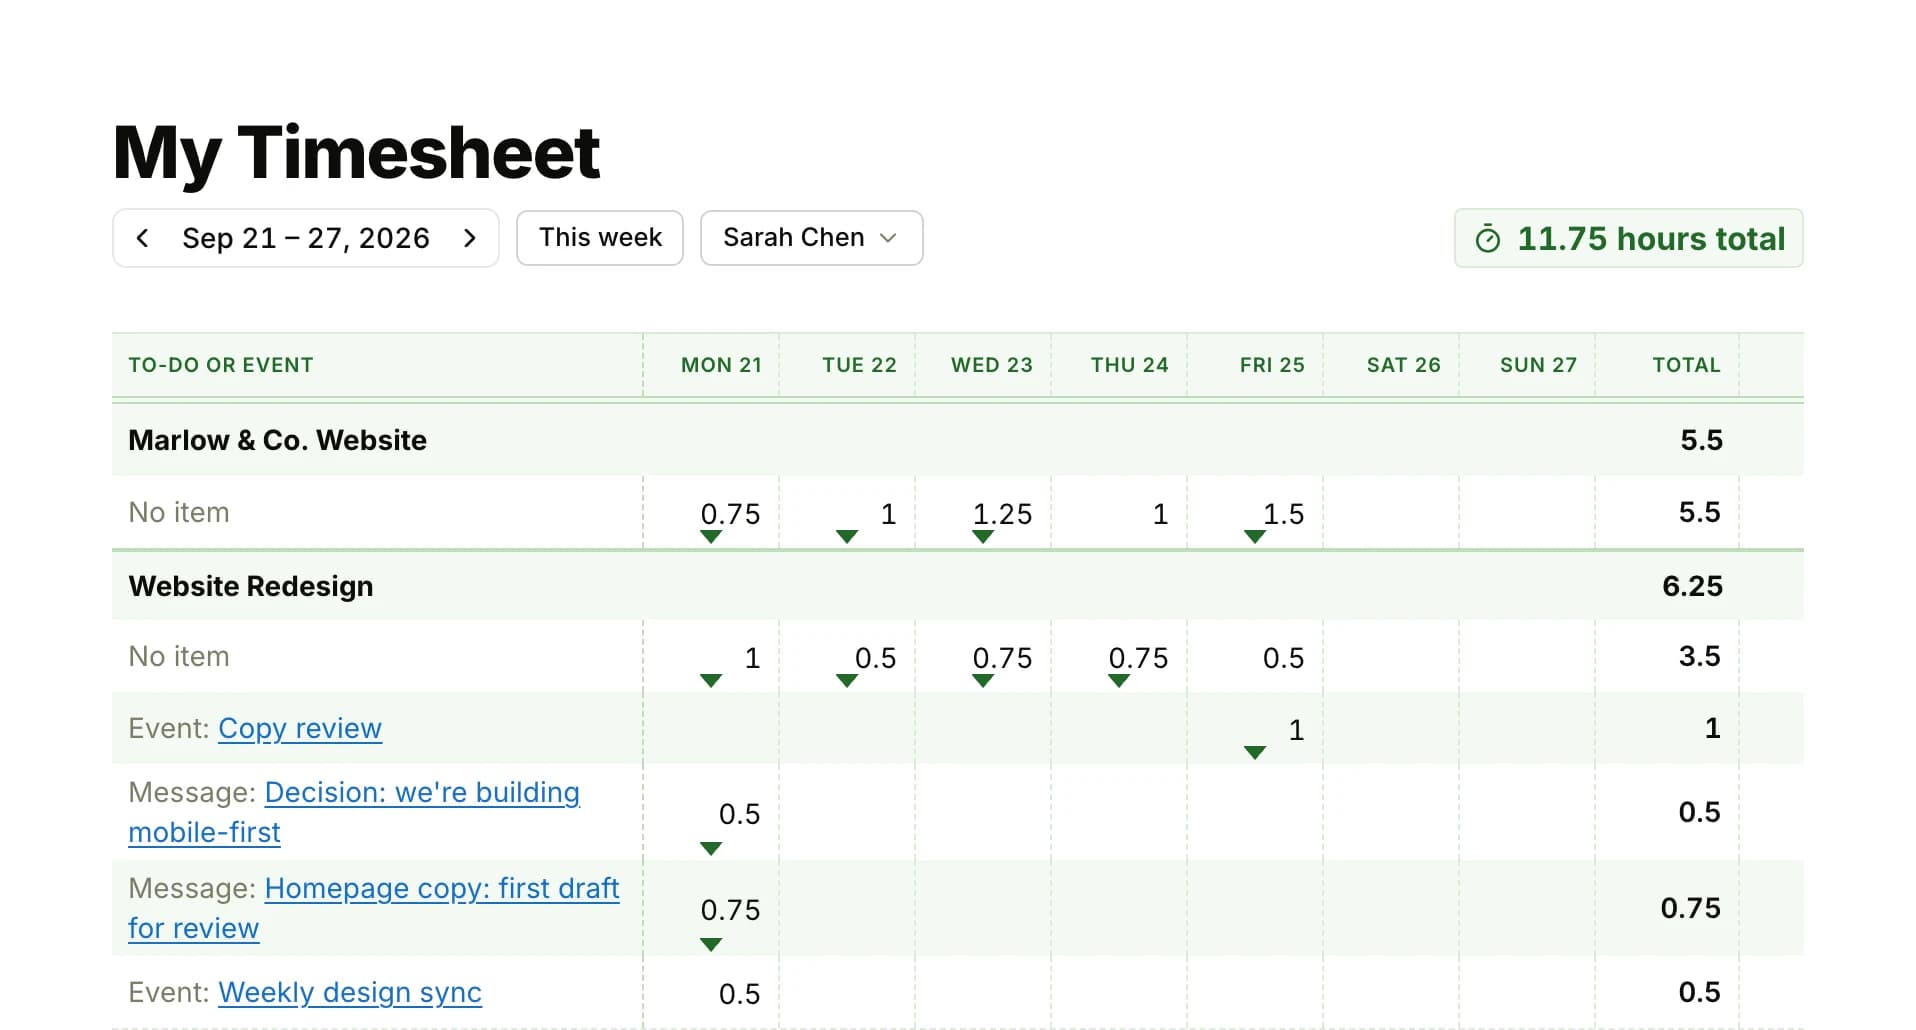Expand Website Redesign No item Wednesday 0.75 triangle

tap(983, 681)
